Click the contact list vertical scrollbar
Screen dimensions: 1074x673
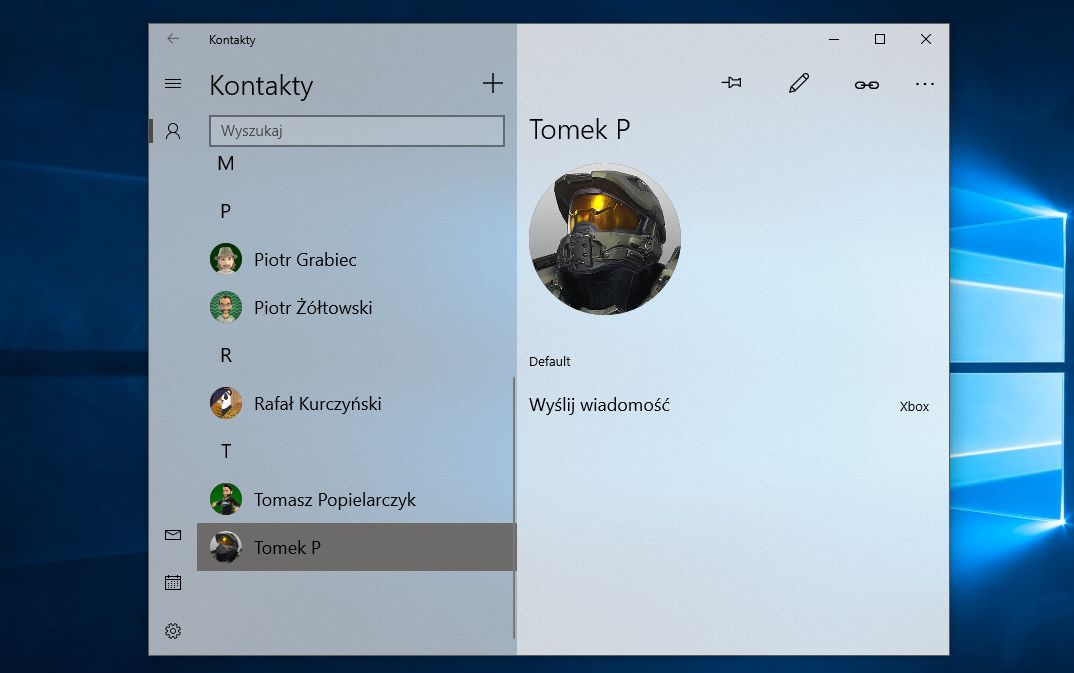pos(514,507)
